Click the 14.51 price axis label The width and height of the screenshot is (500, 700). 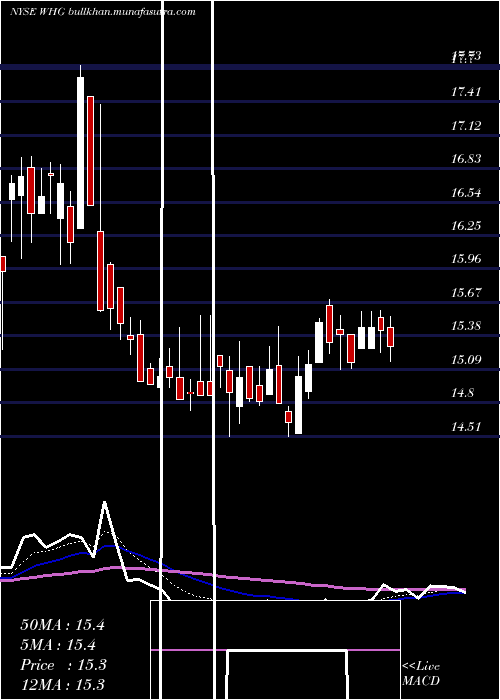[466, 427]
